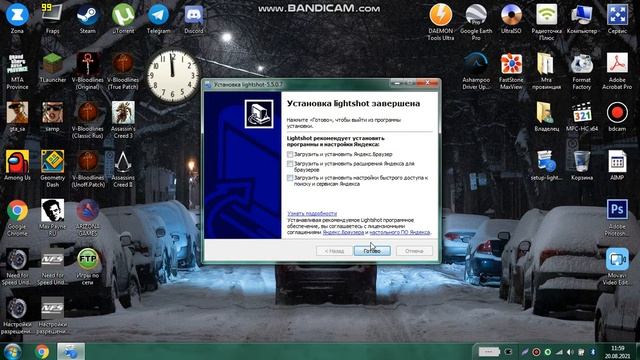This screenshot has width=640, height=360.
Task: Click the taskbar clock and date
Action: click(617, 352)
